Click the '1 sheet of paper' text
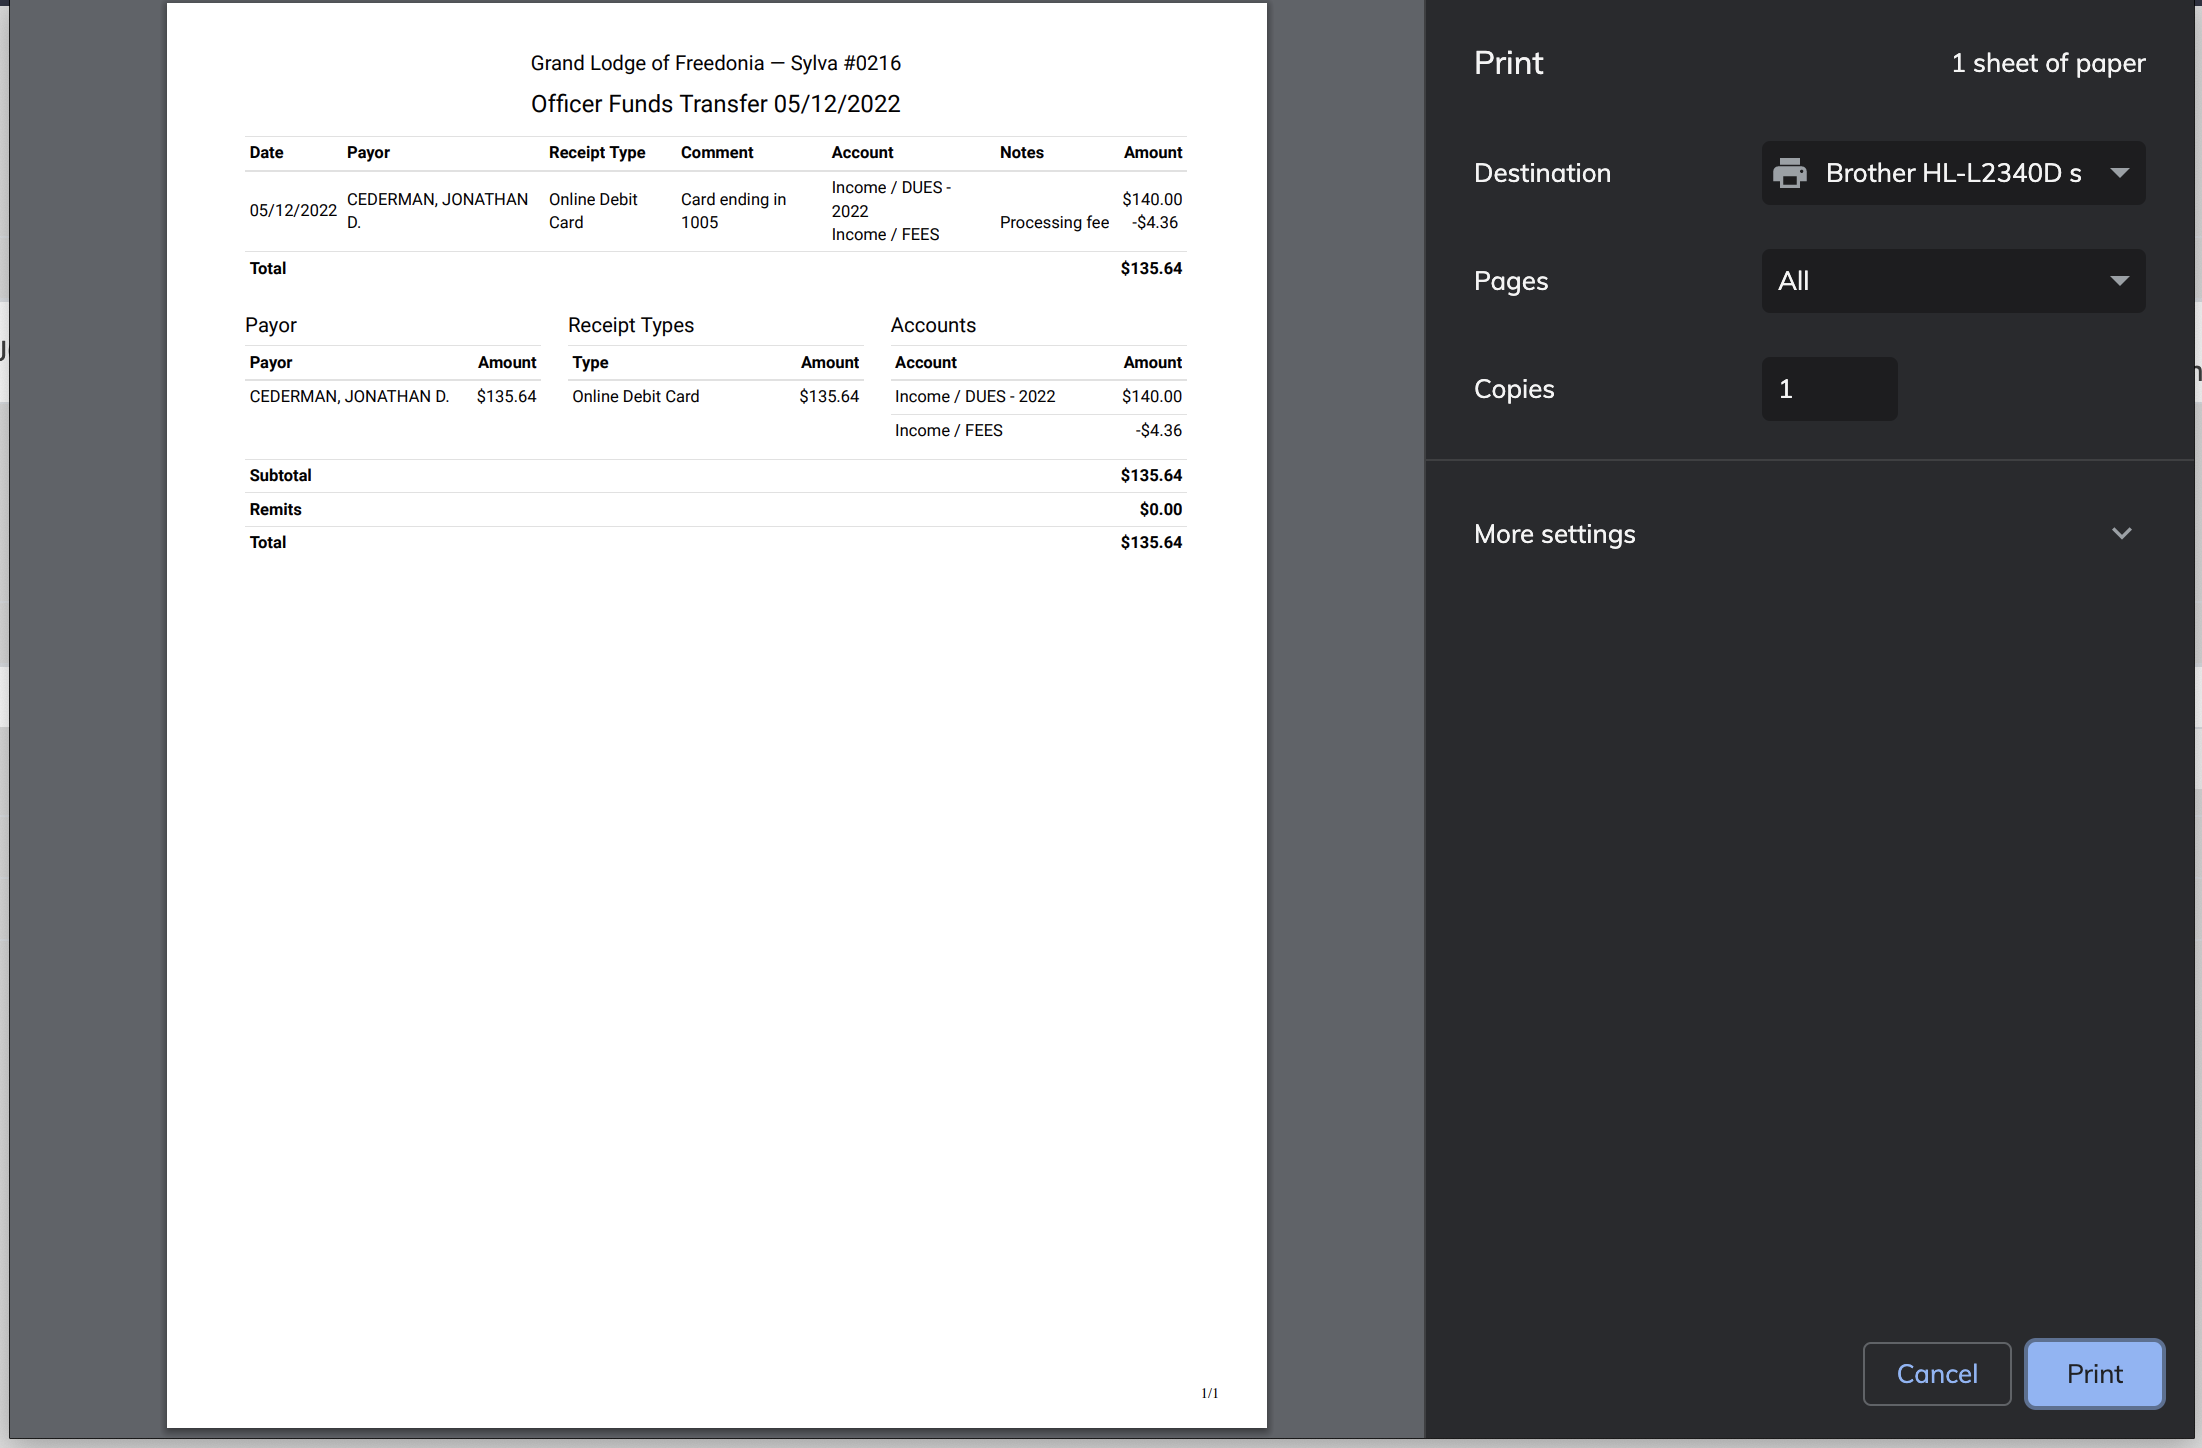The width and height of the screenshot is (2202, 1448). (2048, 63)
